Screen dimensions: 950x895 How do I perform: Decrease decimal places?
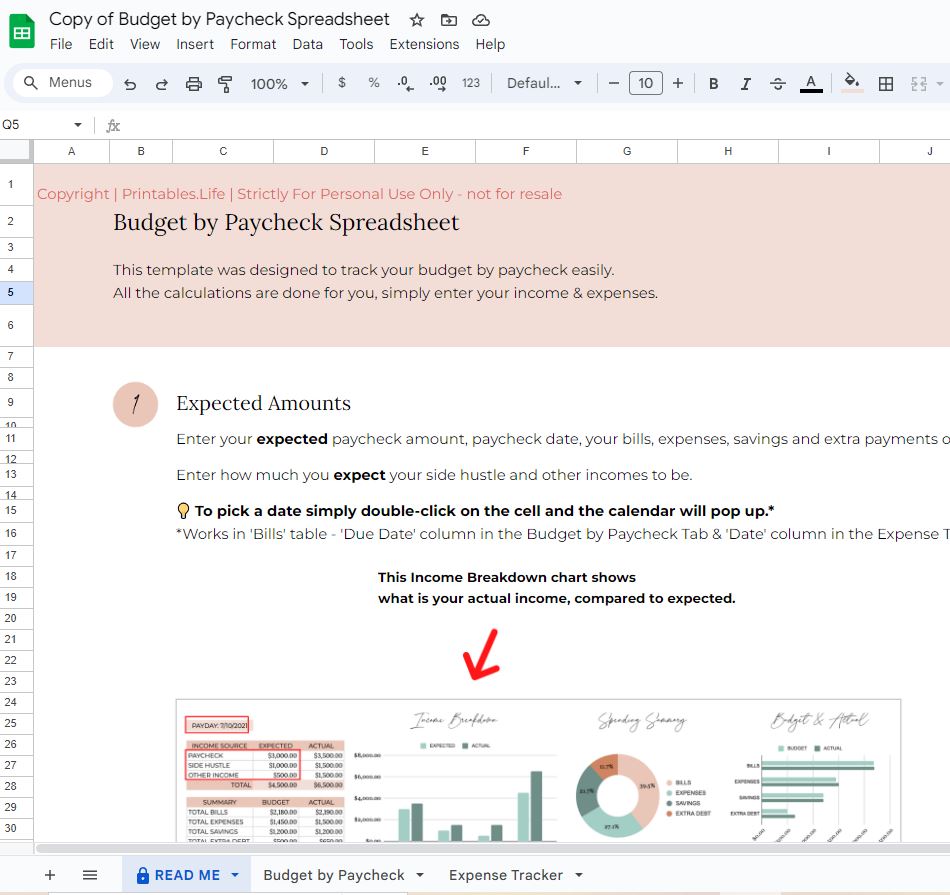[405, 83]
